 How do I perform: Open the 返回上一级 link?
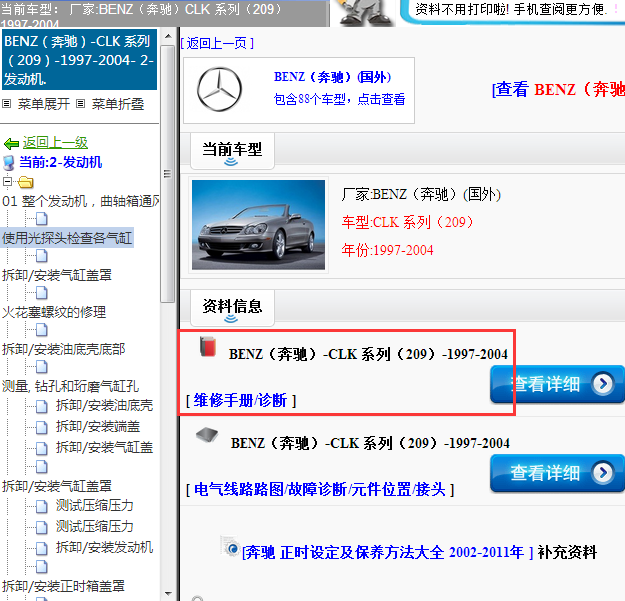pyautogui.click(x=55, y=142)
